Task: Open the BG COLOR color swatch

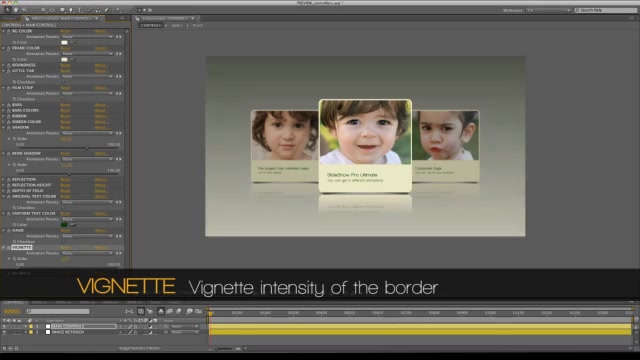Action: point(64,42)
